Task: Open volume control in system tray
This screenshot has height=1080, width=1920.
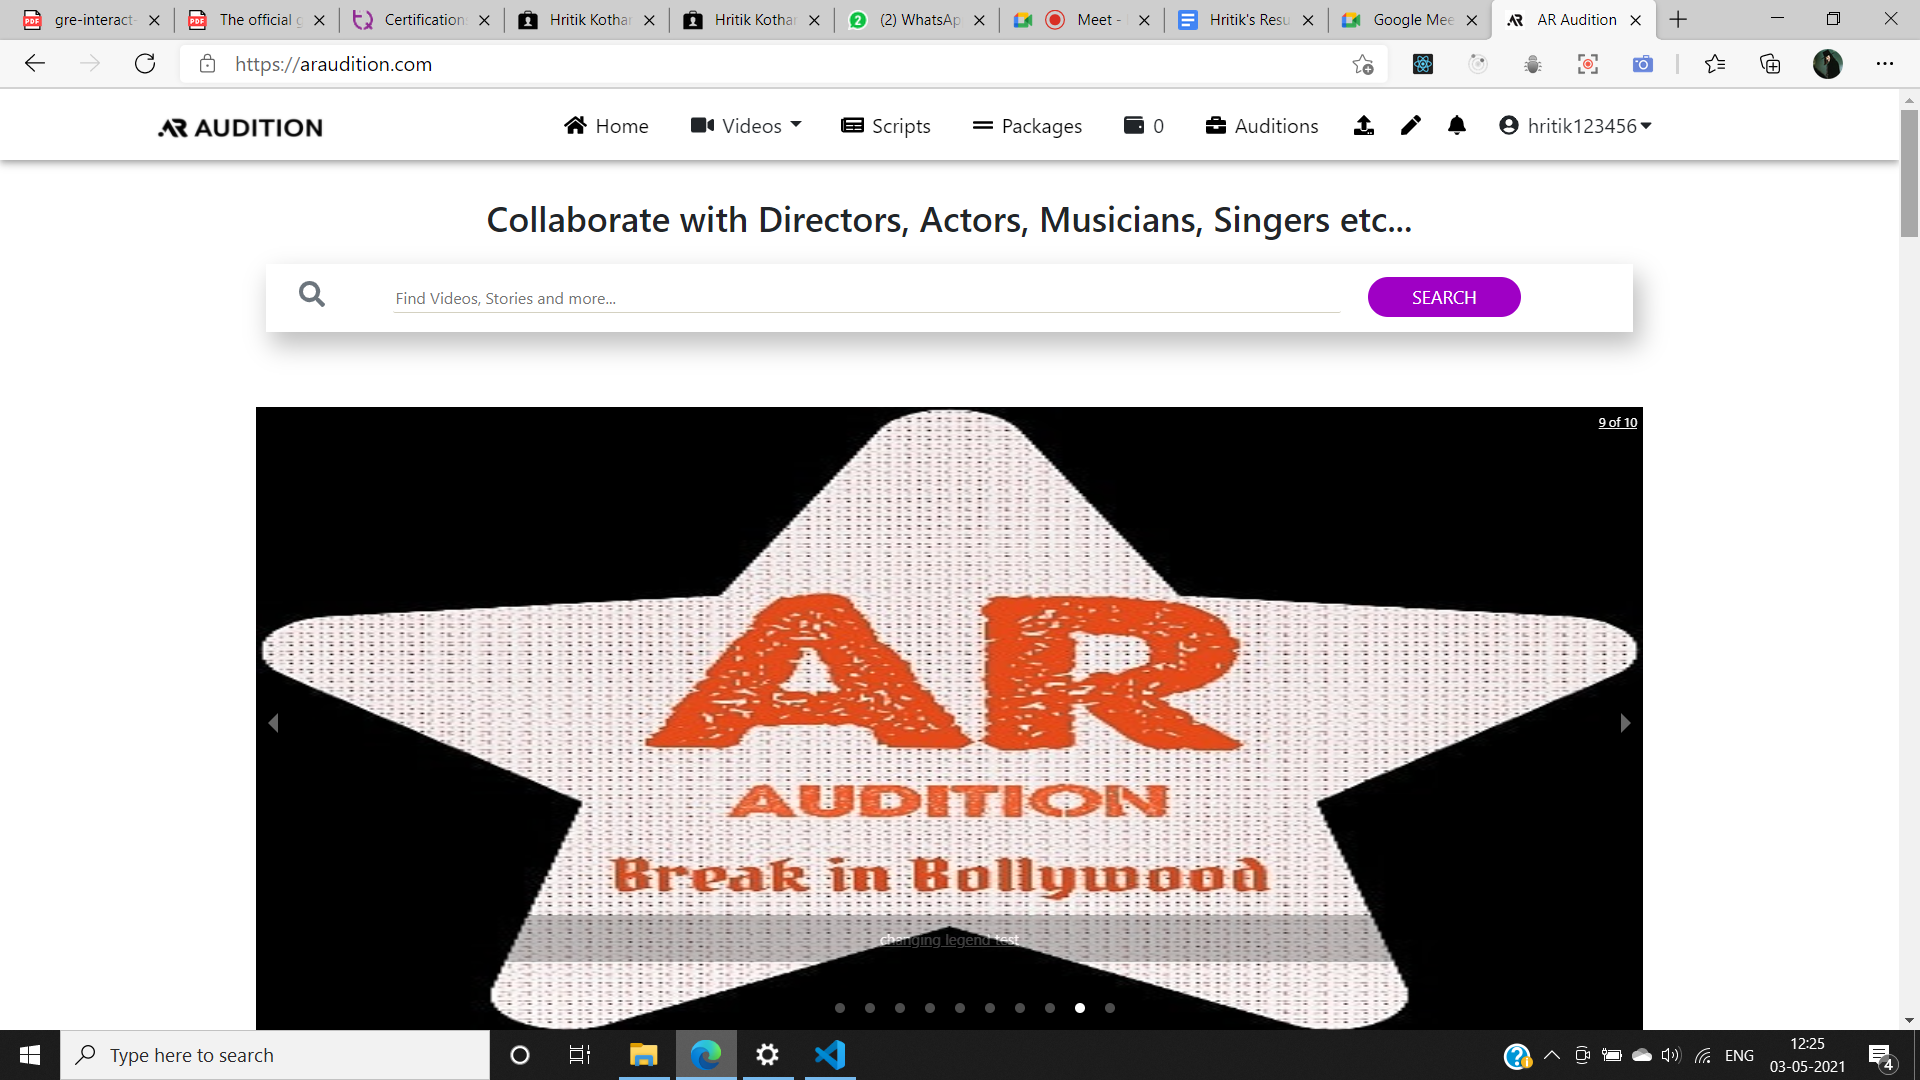Action: (1671, 1055)
